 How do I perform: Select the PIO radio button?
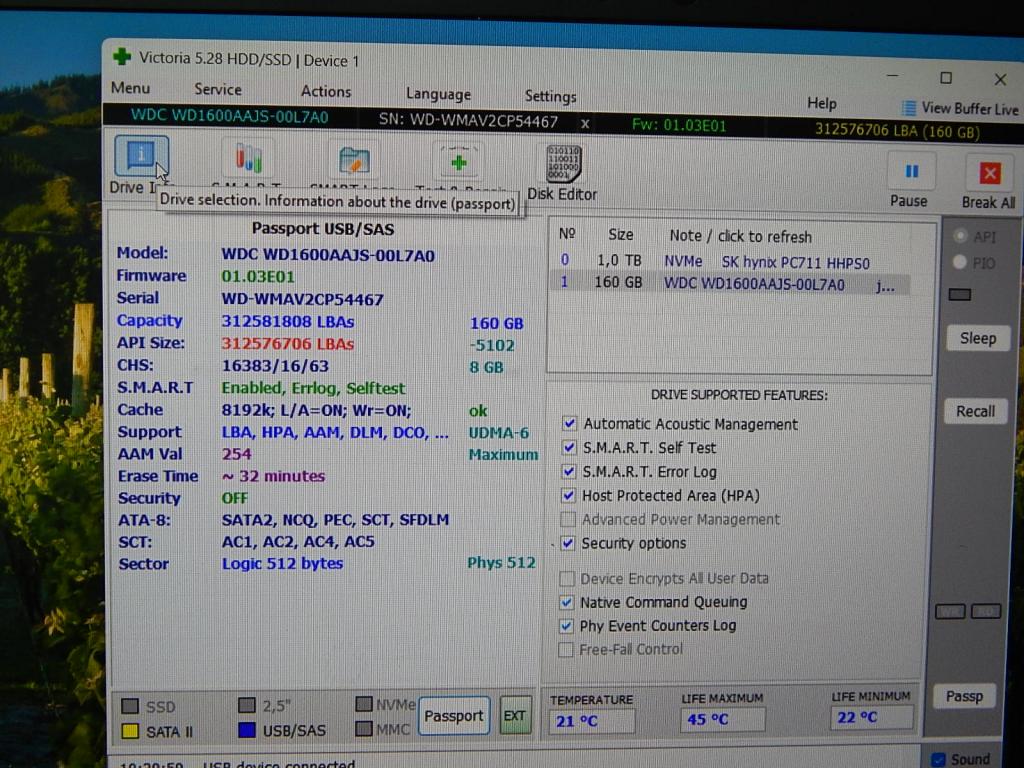click(x=959, y=262)
